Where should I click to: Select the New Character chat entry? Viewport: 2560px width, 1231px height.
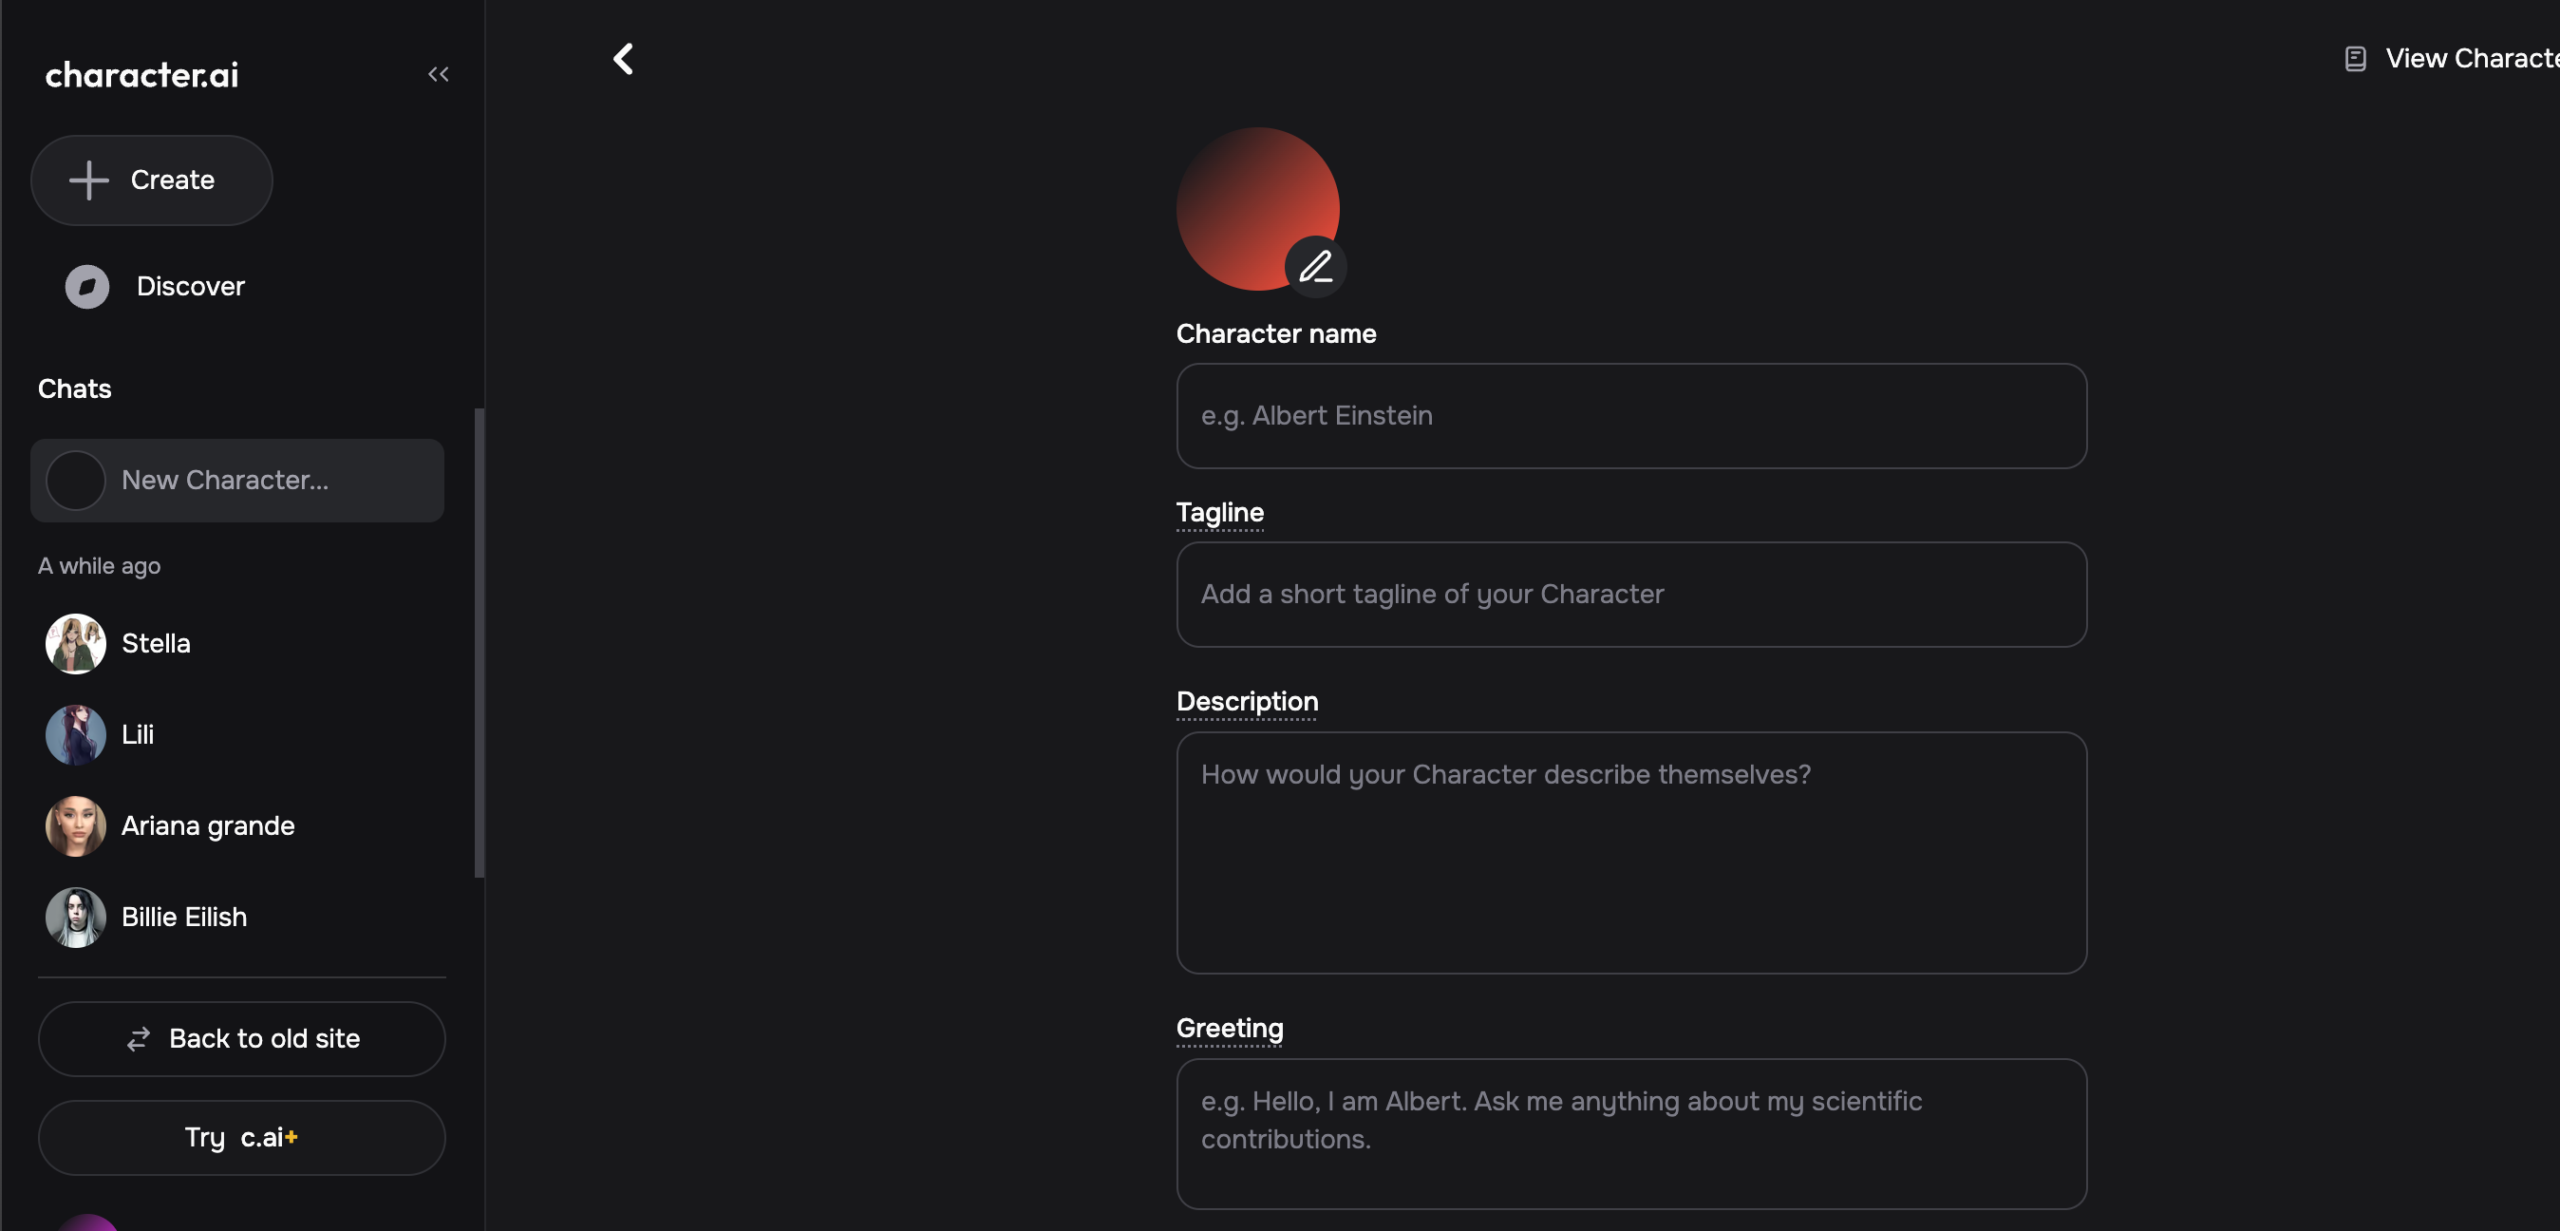click(237, 480)
